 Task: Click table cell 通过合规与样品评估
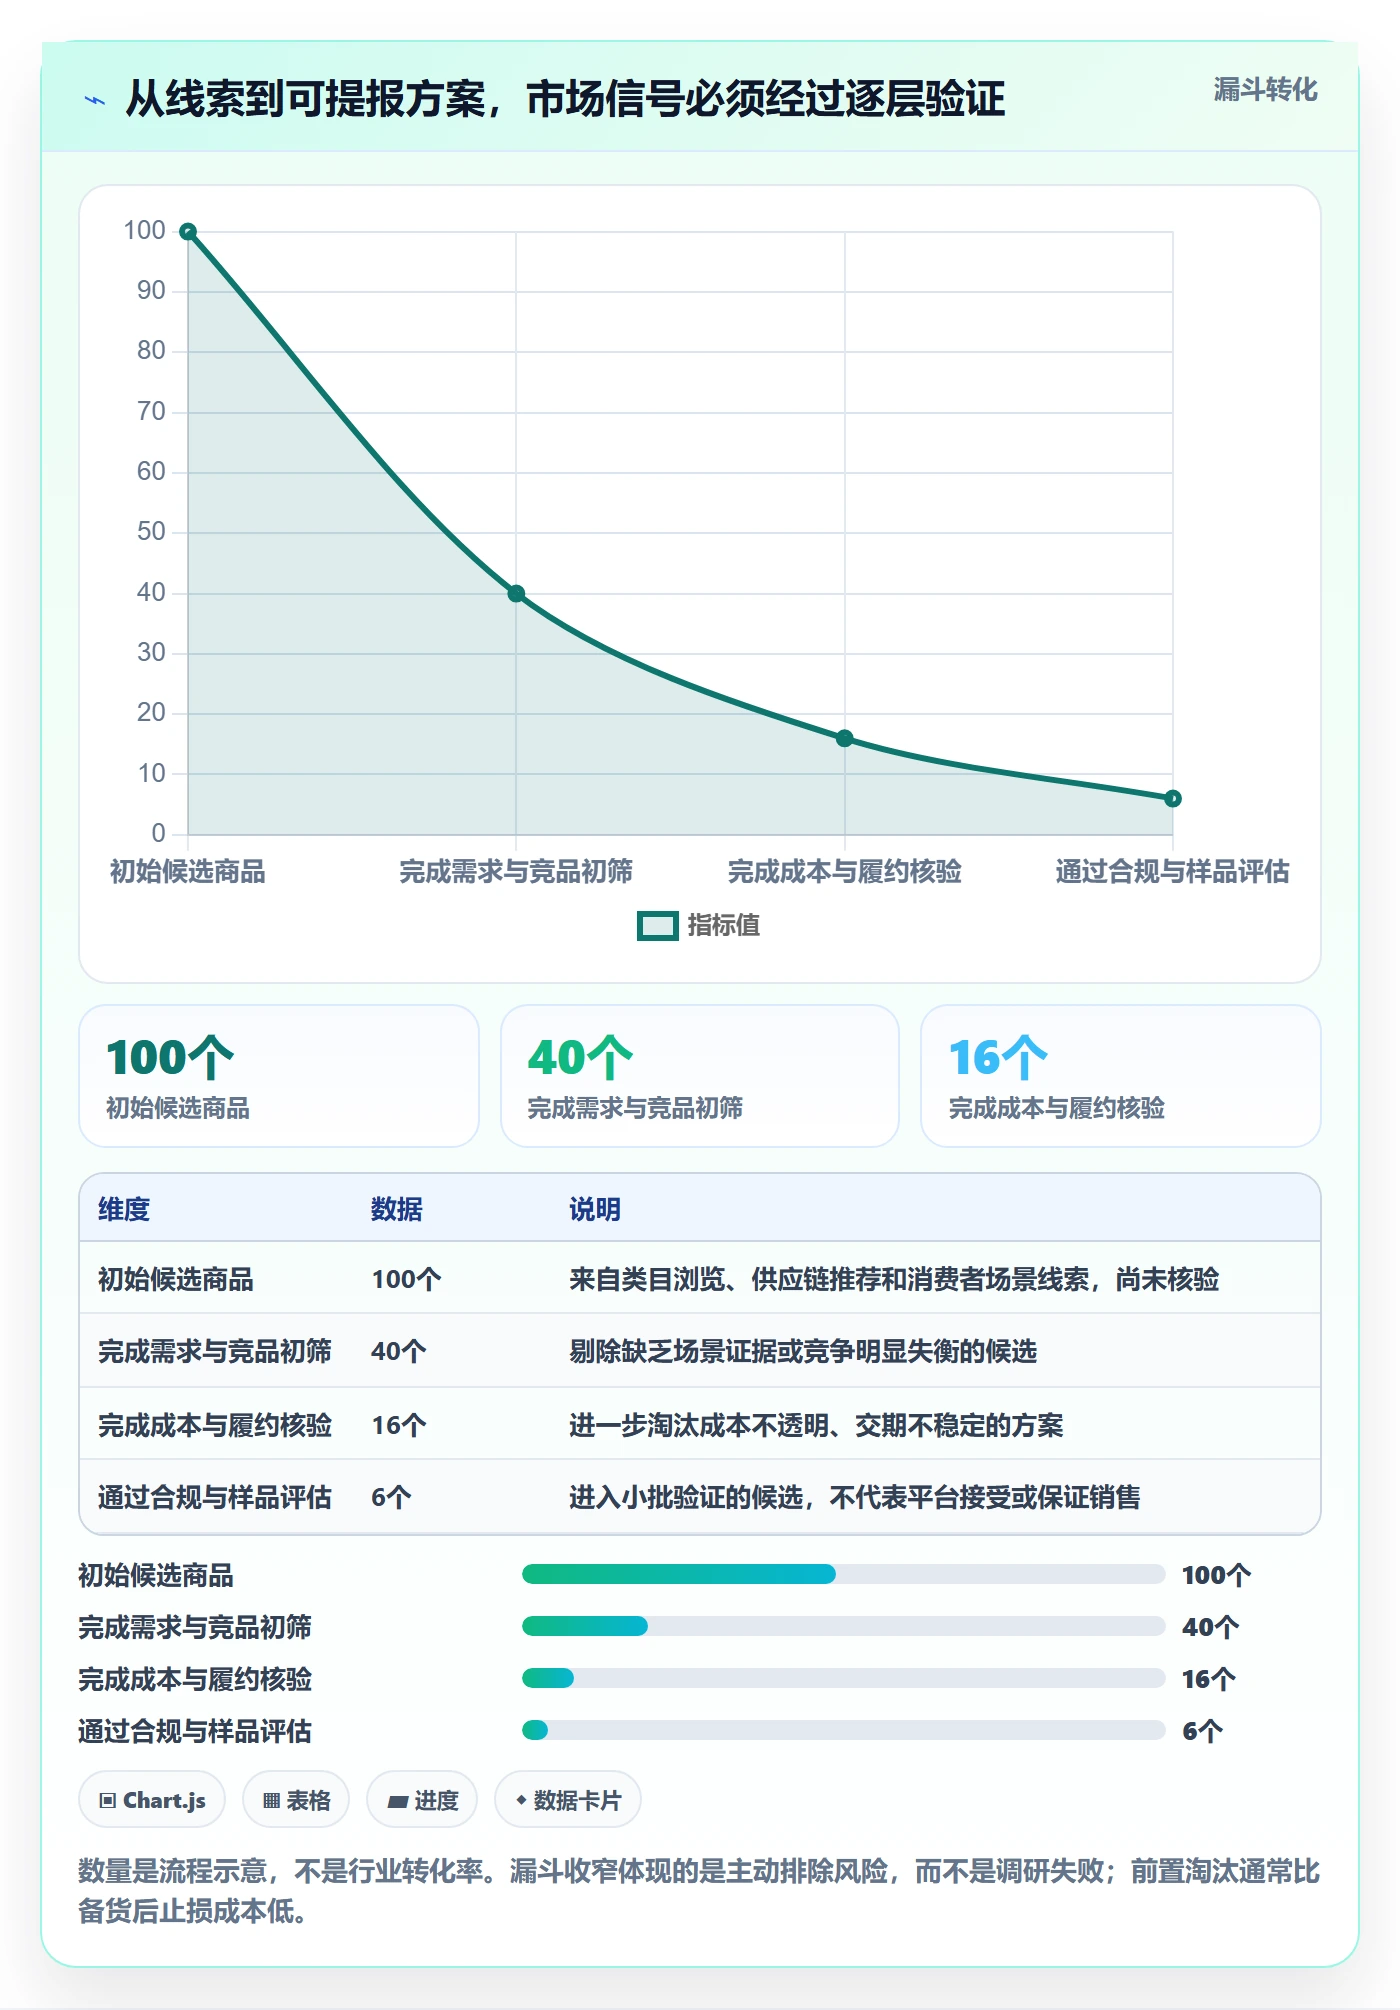click(x=215, y=1498)
